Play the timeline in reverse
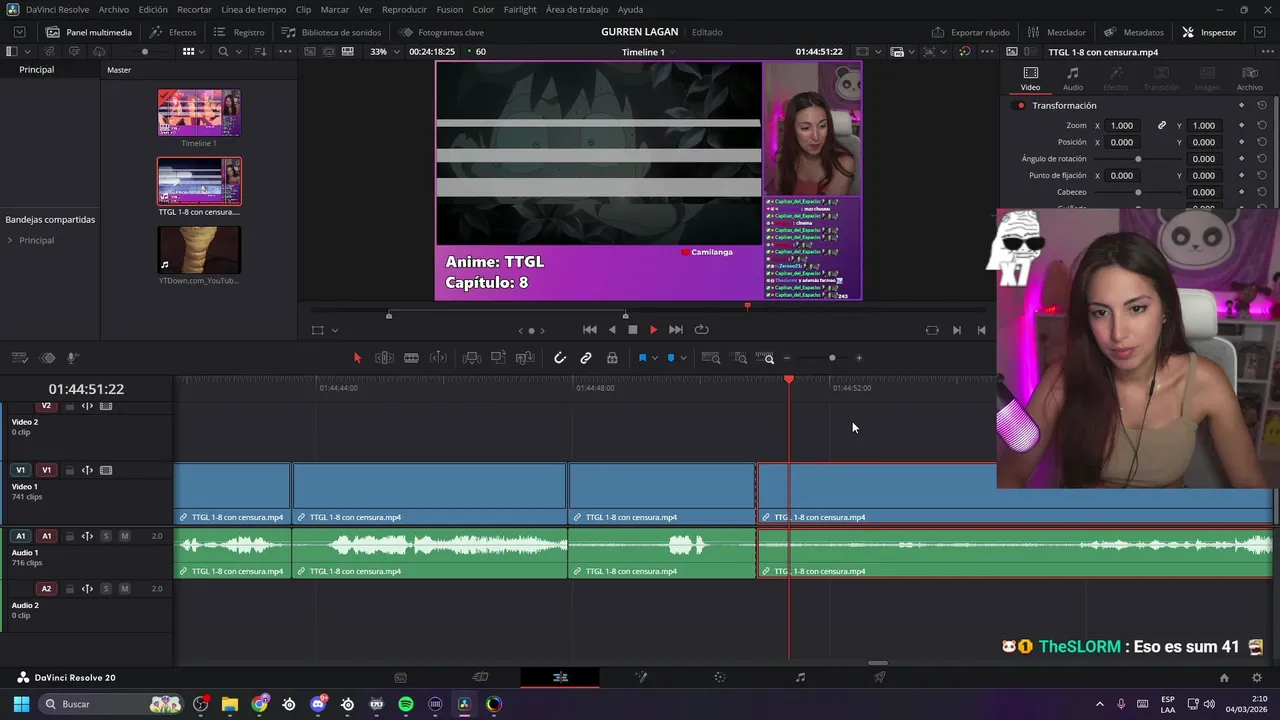This screenshot has height=720, width=1280. [612, 330]
